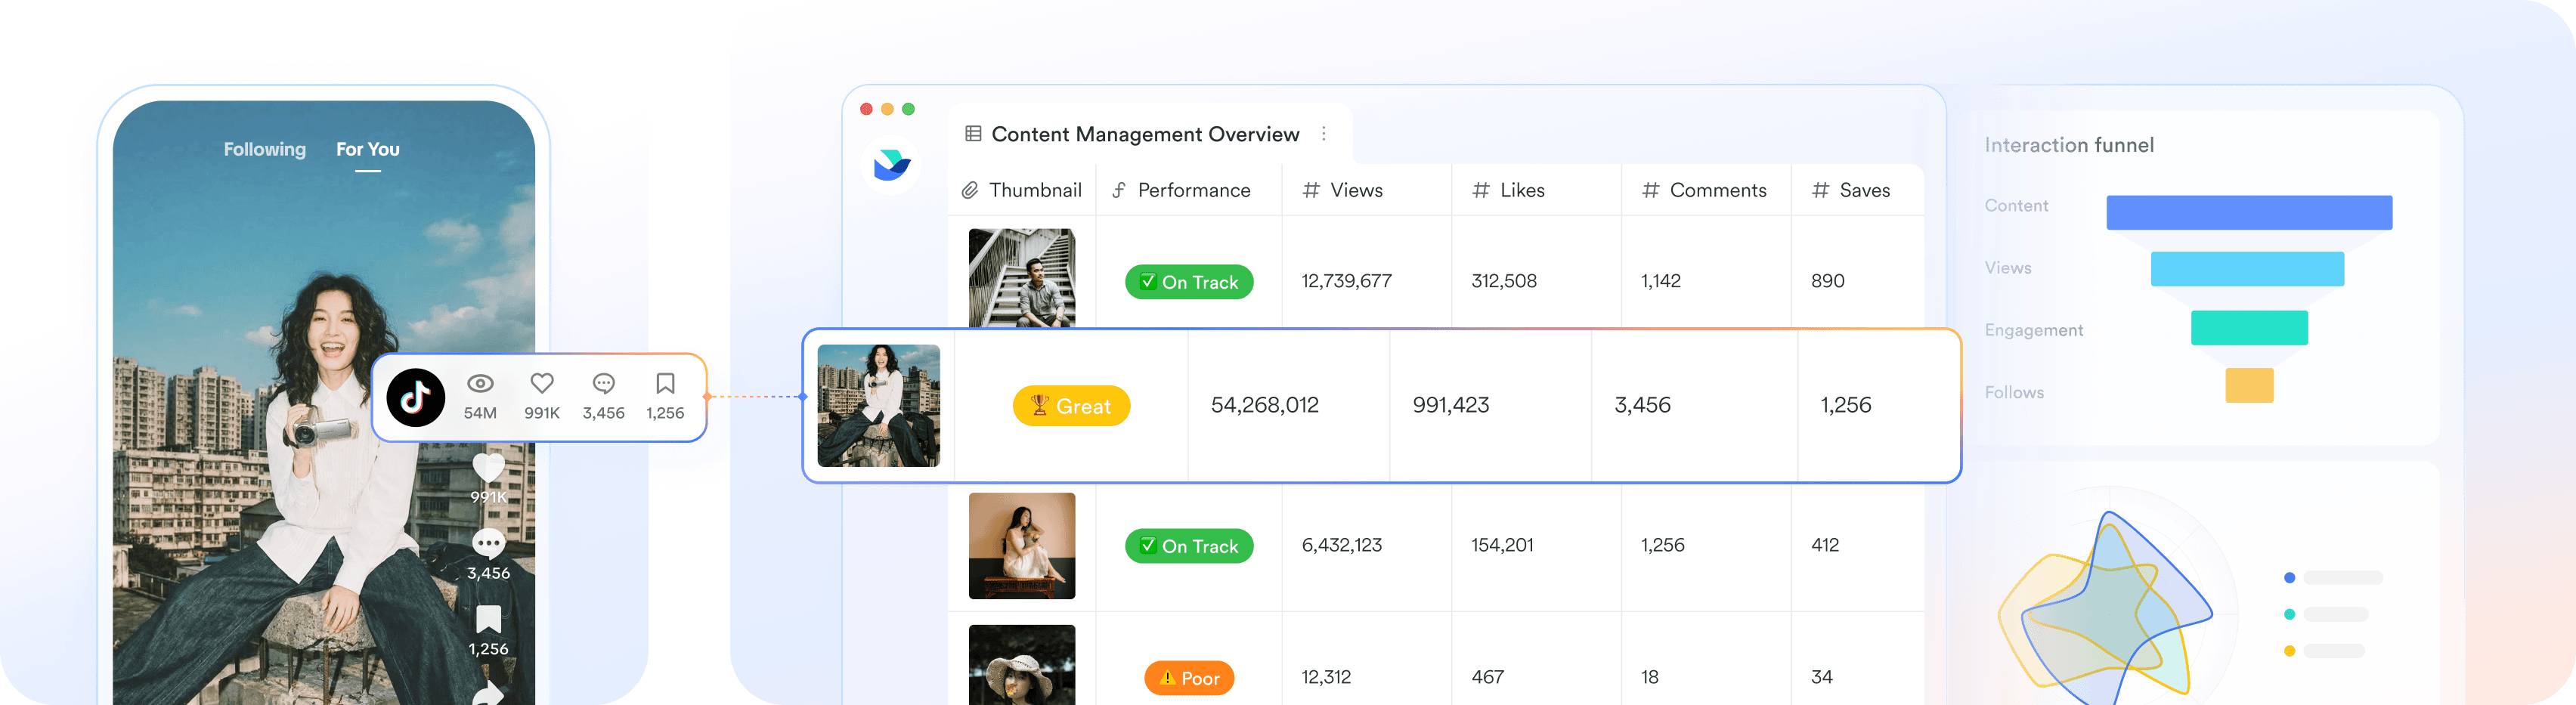The width and height of the screenshot is (2576, 705).
Task: Switch to the Following feed tab
Action: pos(265,149)
